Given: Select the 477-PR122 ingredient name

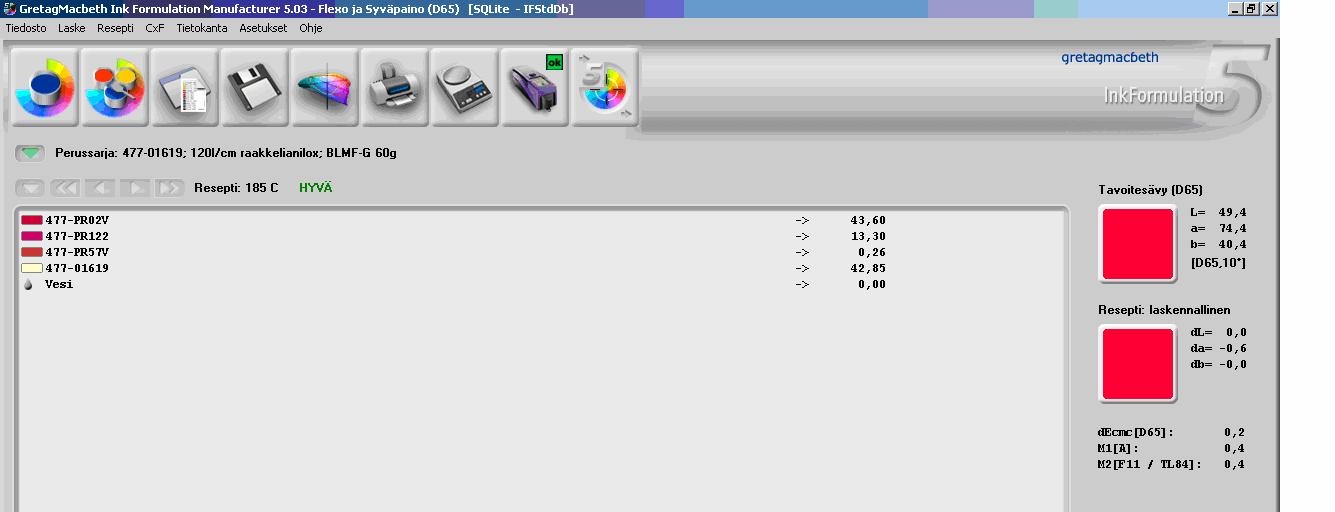Looking at the screenshot, I should pos(77,236).
